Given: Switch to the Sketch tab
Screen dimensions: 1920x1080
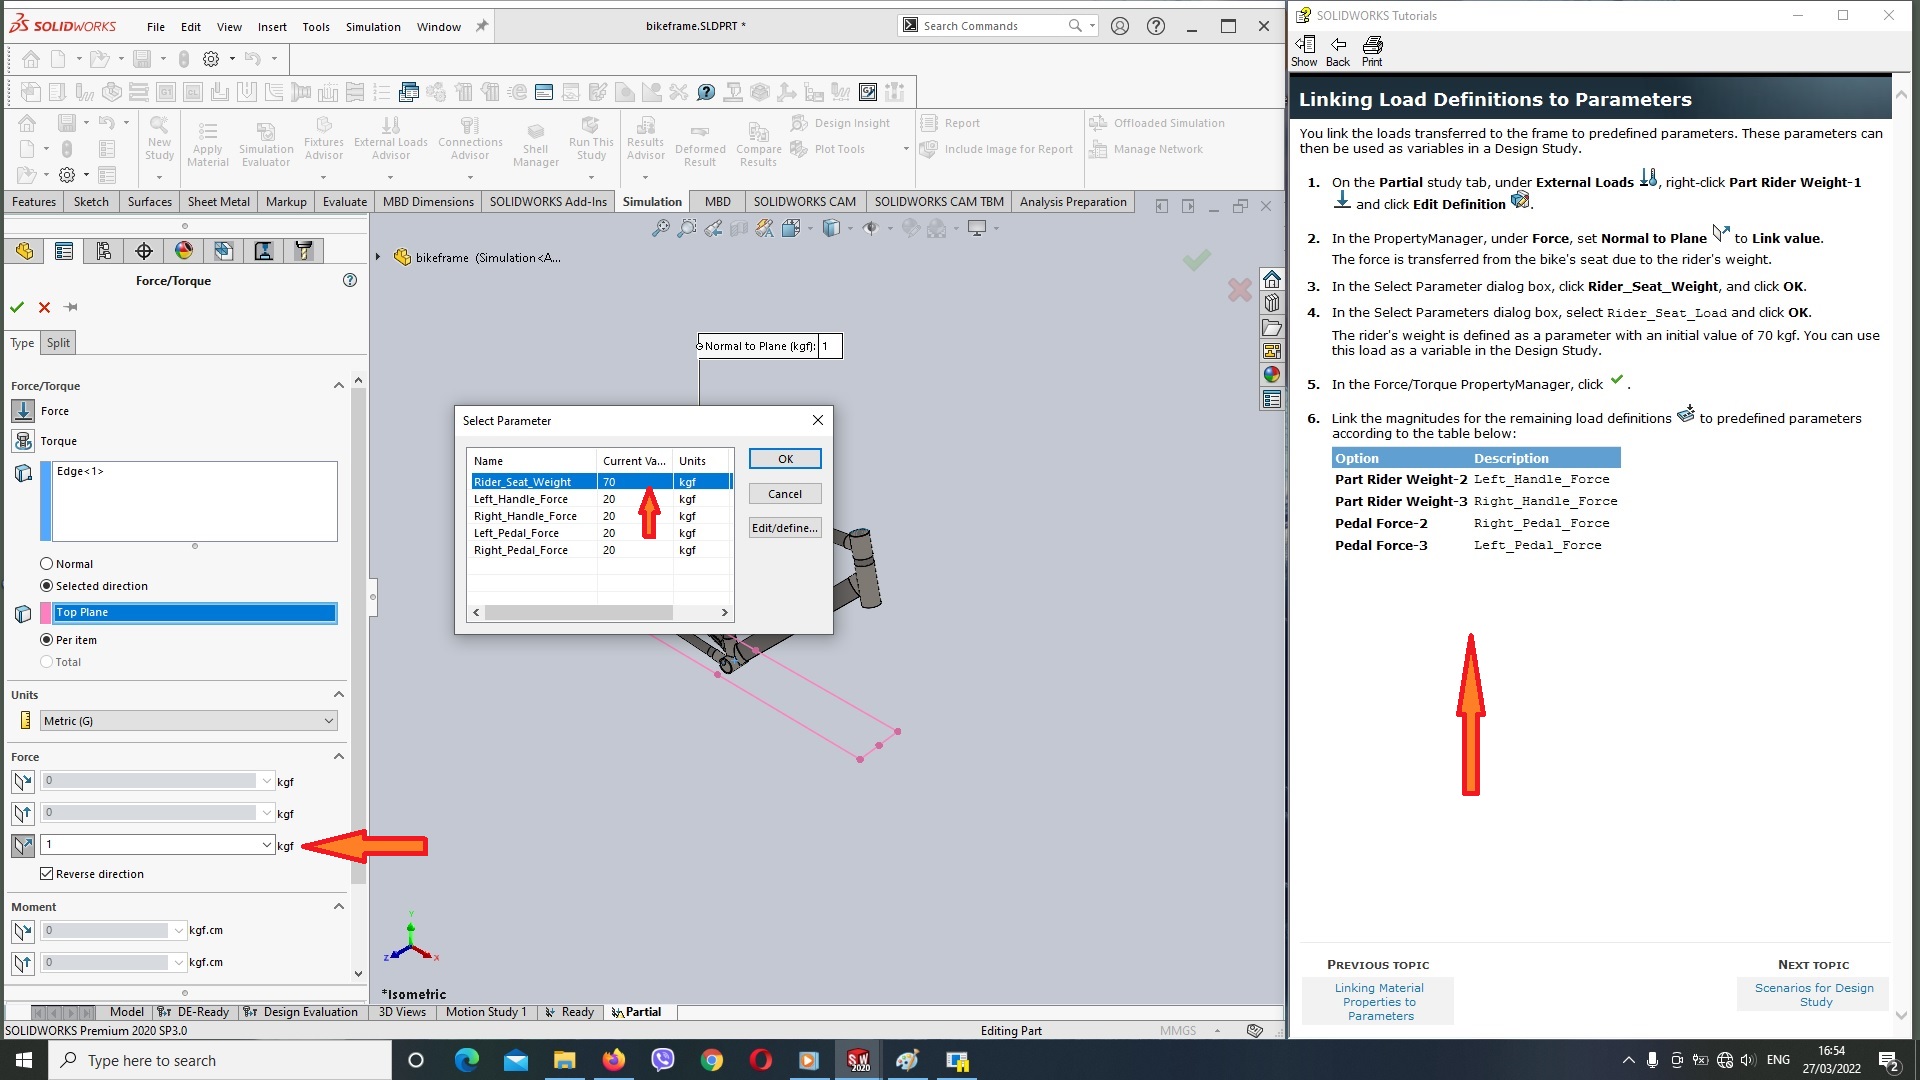Looking at the screenshot, I should point(91,201).
